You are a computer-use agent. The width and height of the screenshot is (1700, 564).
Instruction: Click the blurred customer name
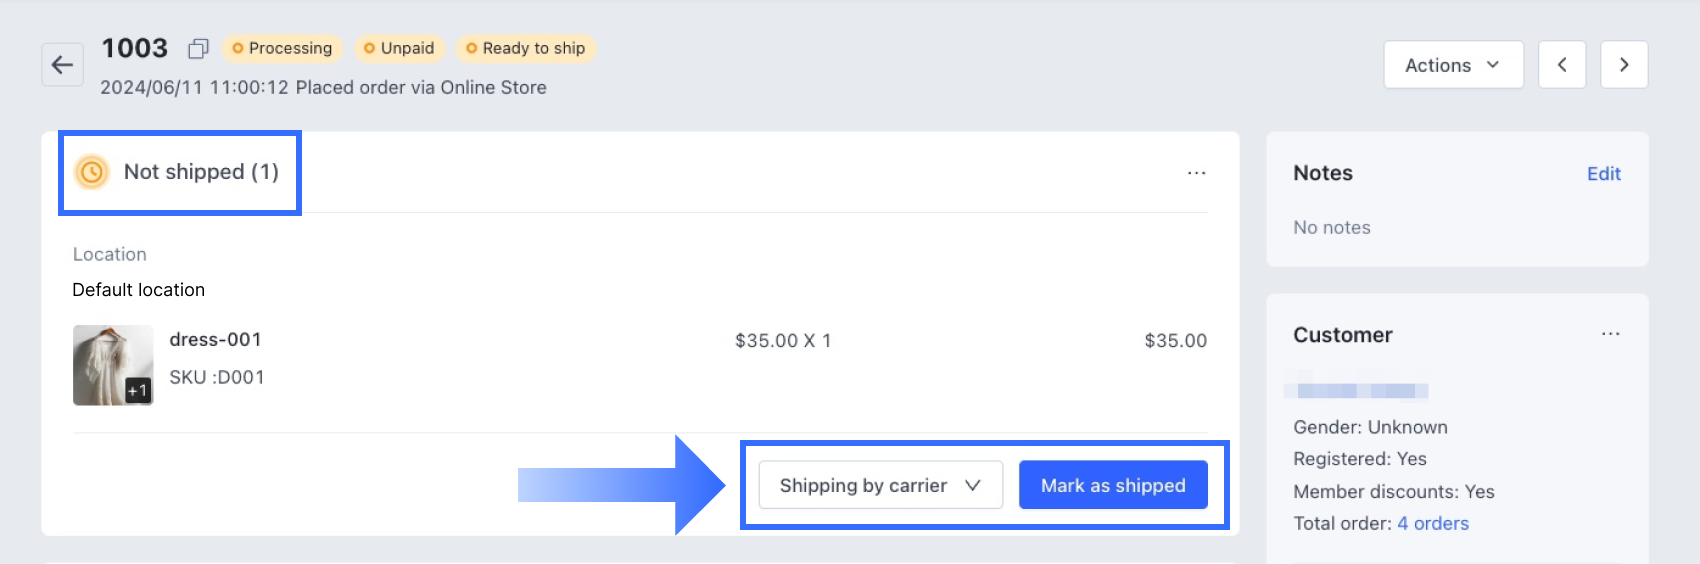point(1357,390)
